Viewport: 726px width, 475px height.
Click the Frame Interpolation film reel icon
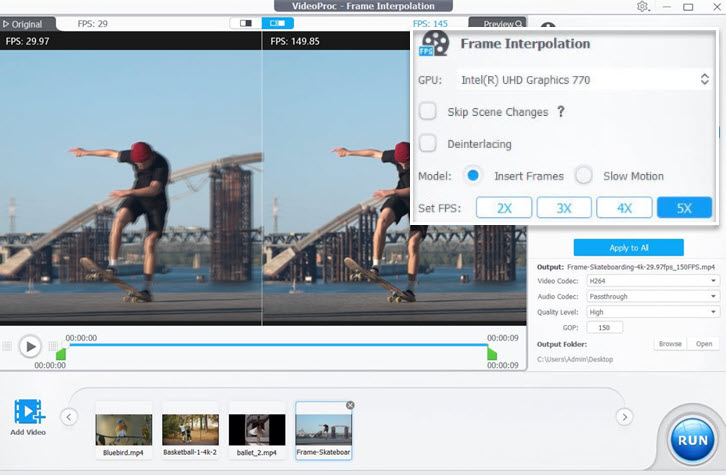coord(434,44)
